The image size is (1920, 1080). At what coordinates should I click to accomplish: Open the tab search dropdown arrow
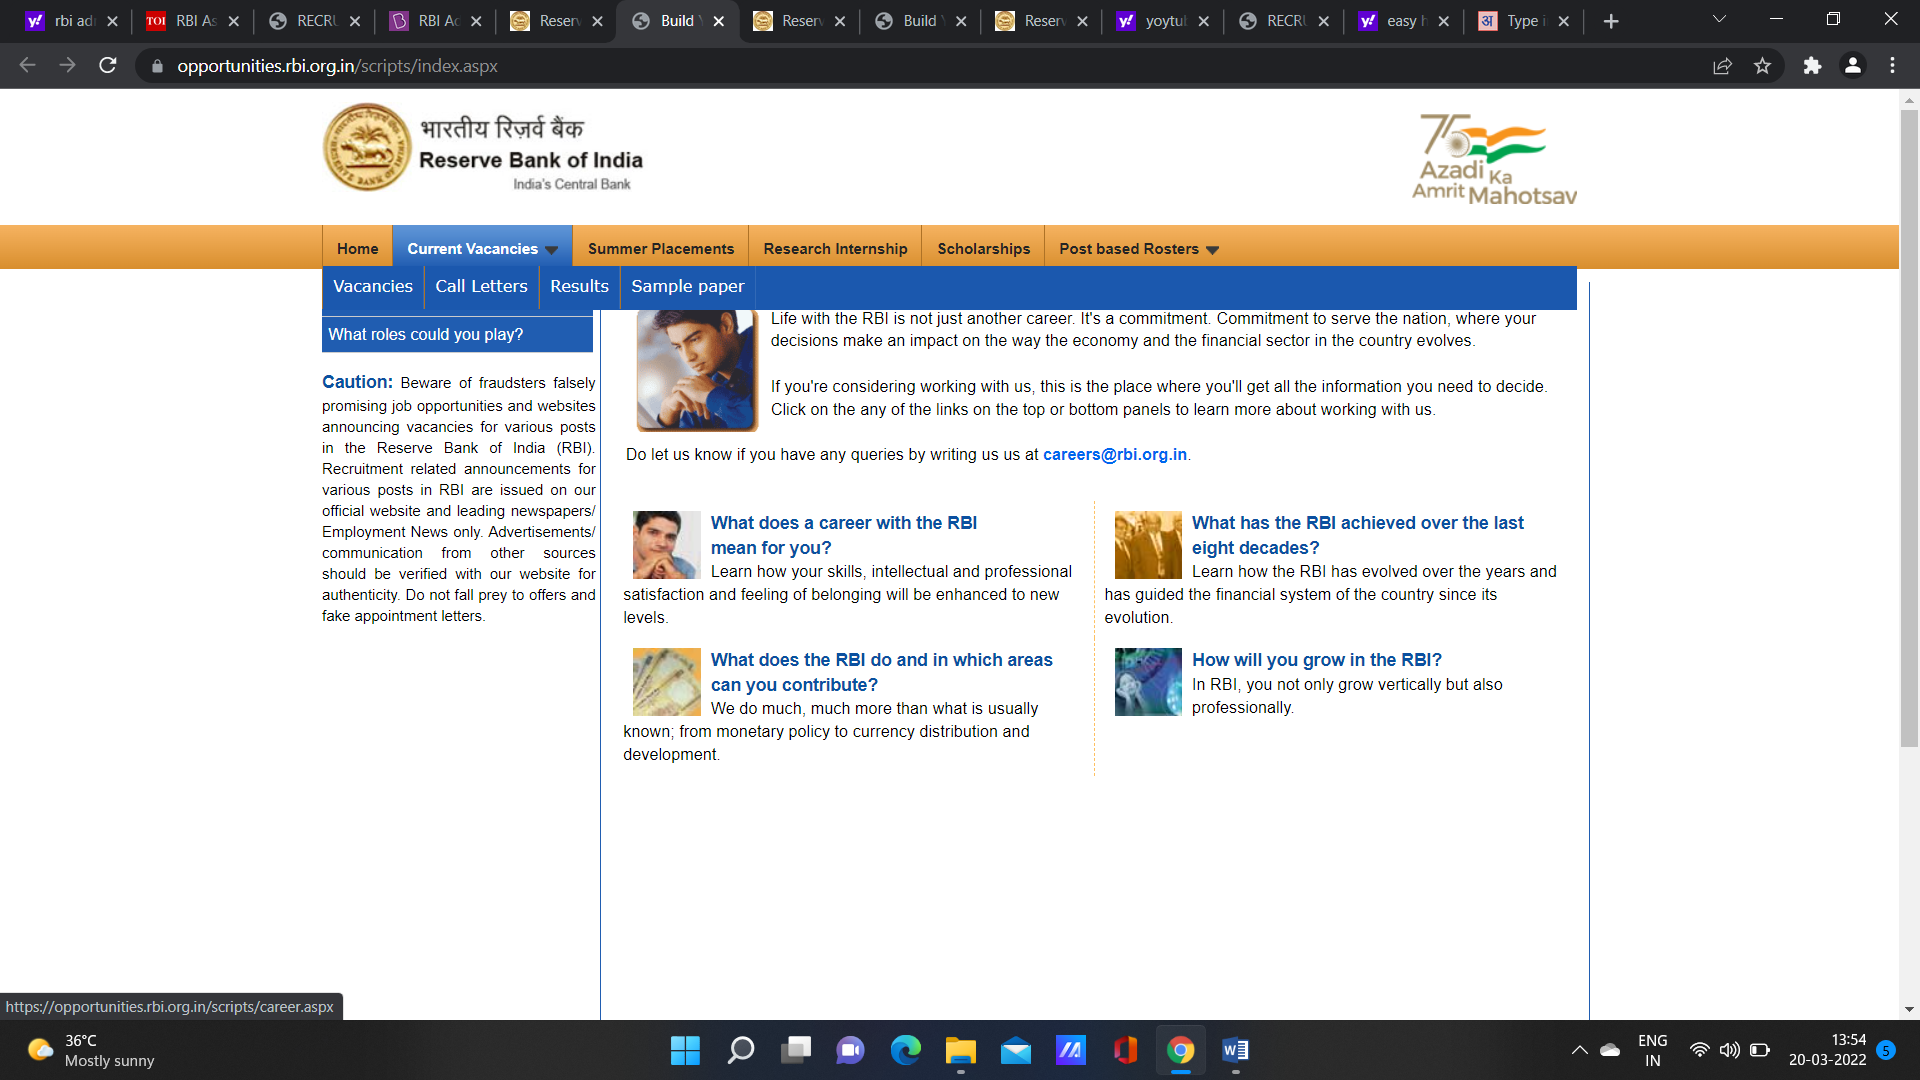click(x=1719, y=20)
